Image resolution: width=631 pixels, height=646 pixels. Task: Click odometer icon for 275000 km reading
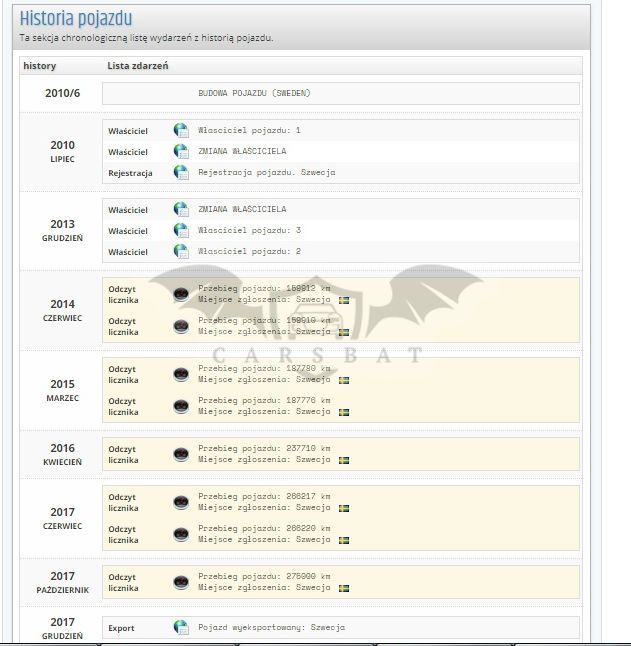coord(181,583)
